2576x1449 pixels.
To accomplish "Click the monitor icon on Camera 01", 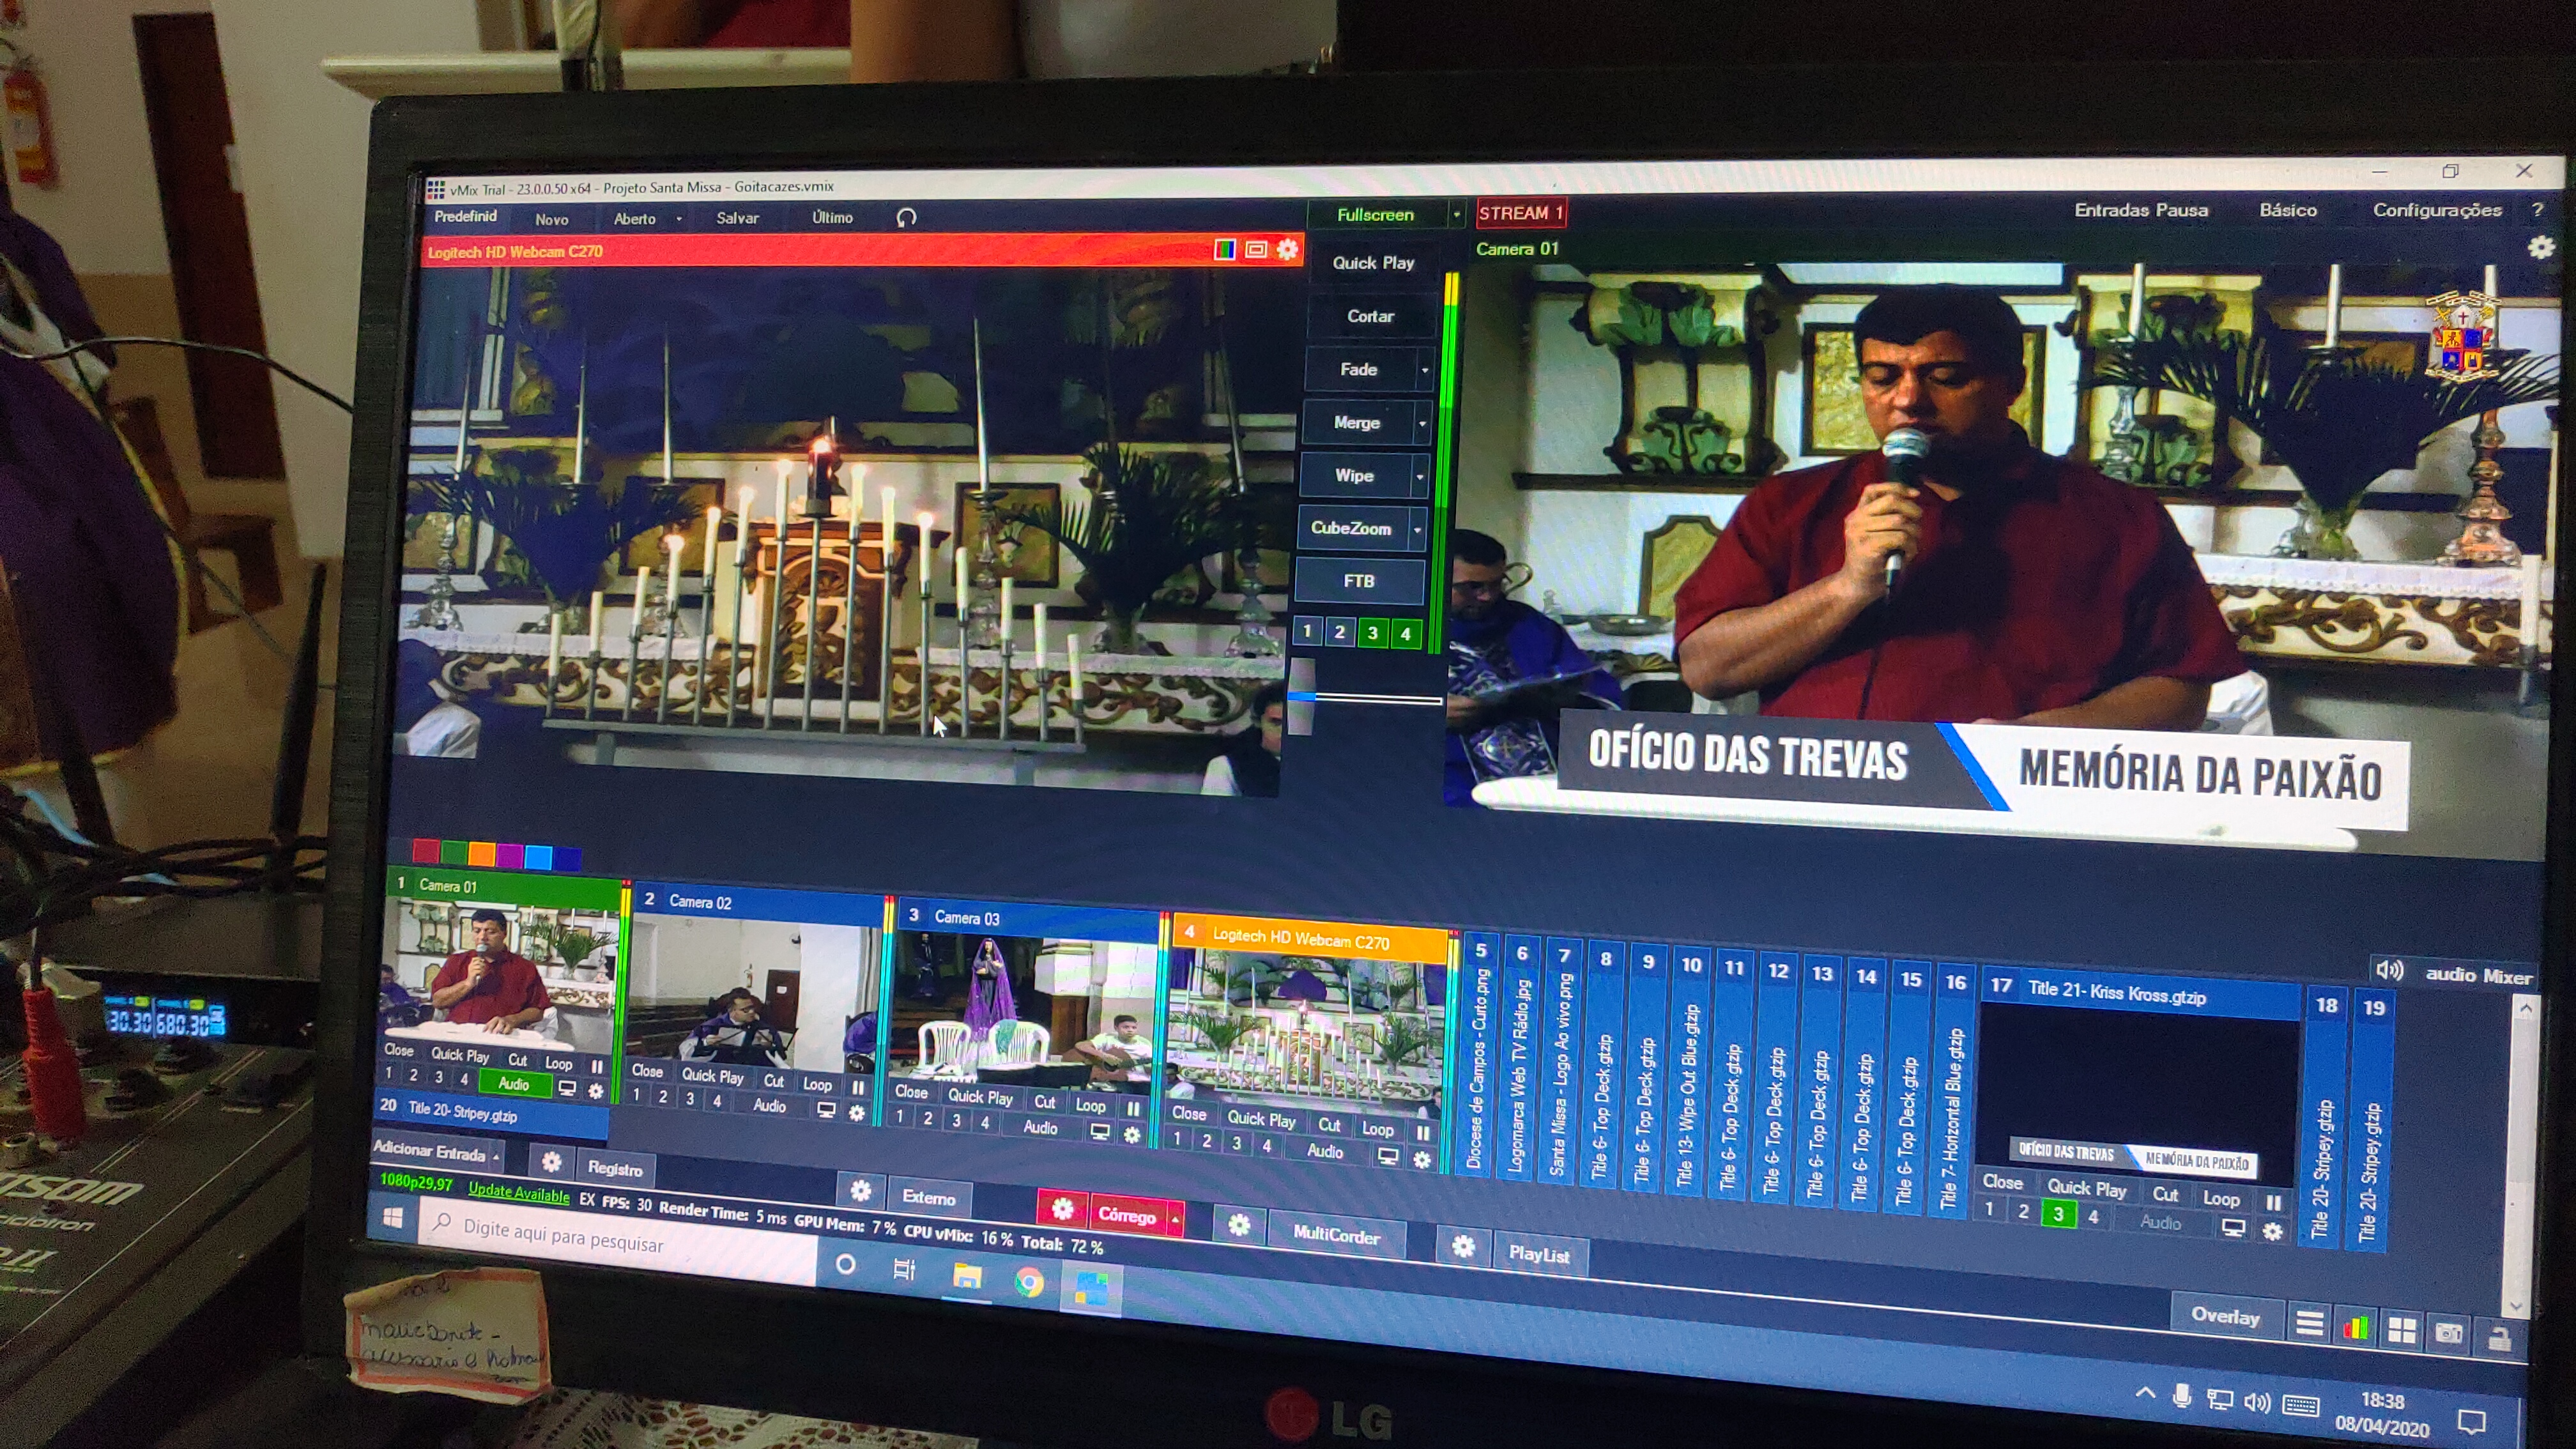I will (x=567, y=1088).
